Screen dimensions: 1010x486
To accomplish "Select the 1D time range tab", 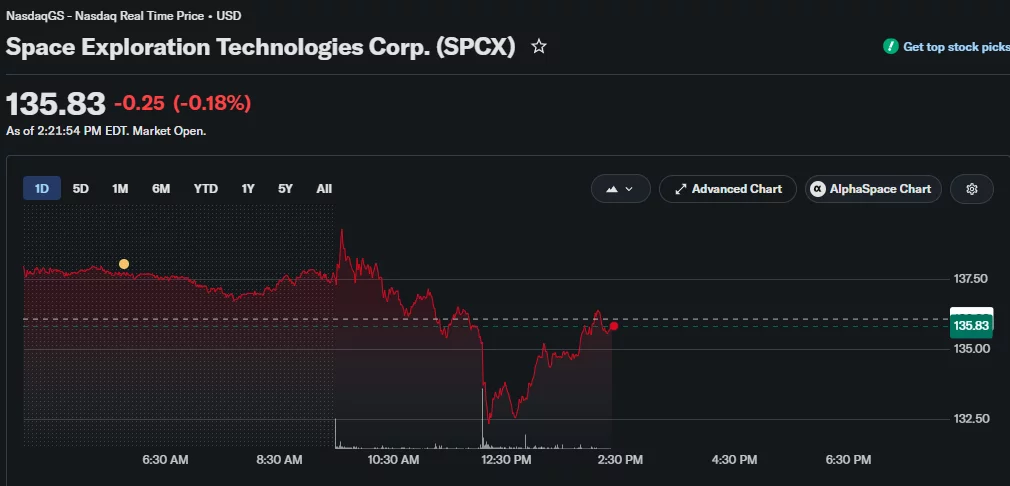I will point(42,189).
